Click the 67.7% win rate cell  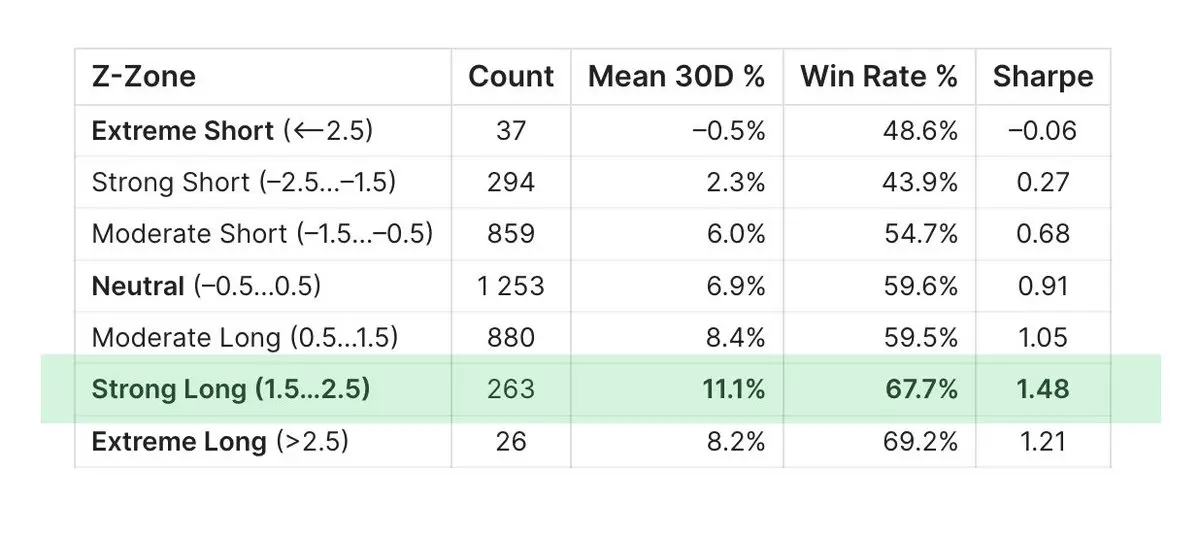[x=922, y=389]
